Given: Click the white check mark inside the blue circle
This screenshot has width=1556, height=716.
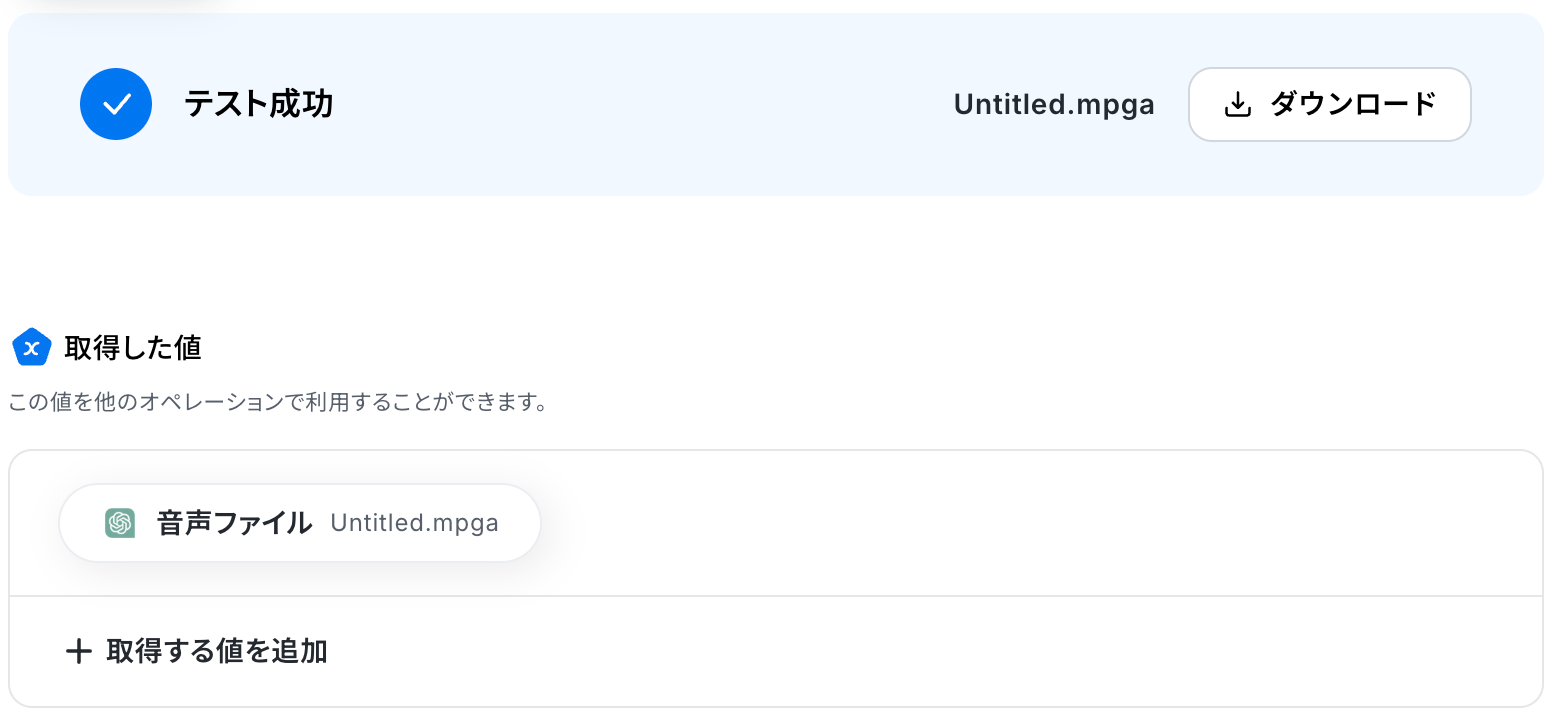Looking at the screenshot, I should 117,104.
